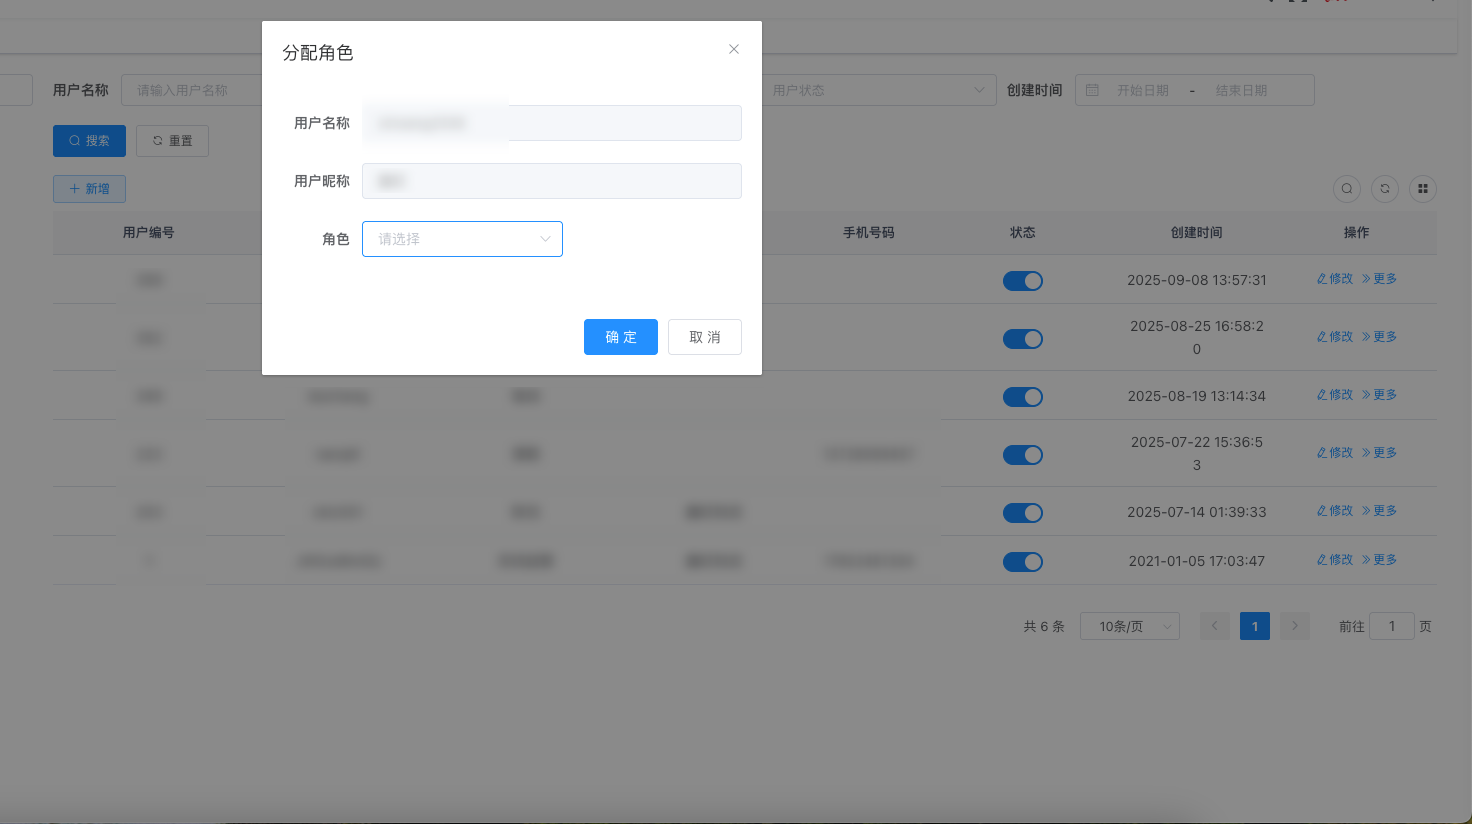Open 更多 in the 2021-01-05 row
Viewport: 1472px width, 824px height.
coord(1379,560)
